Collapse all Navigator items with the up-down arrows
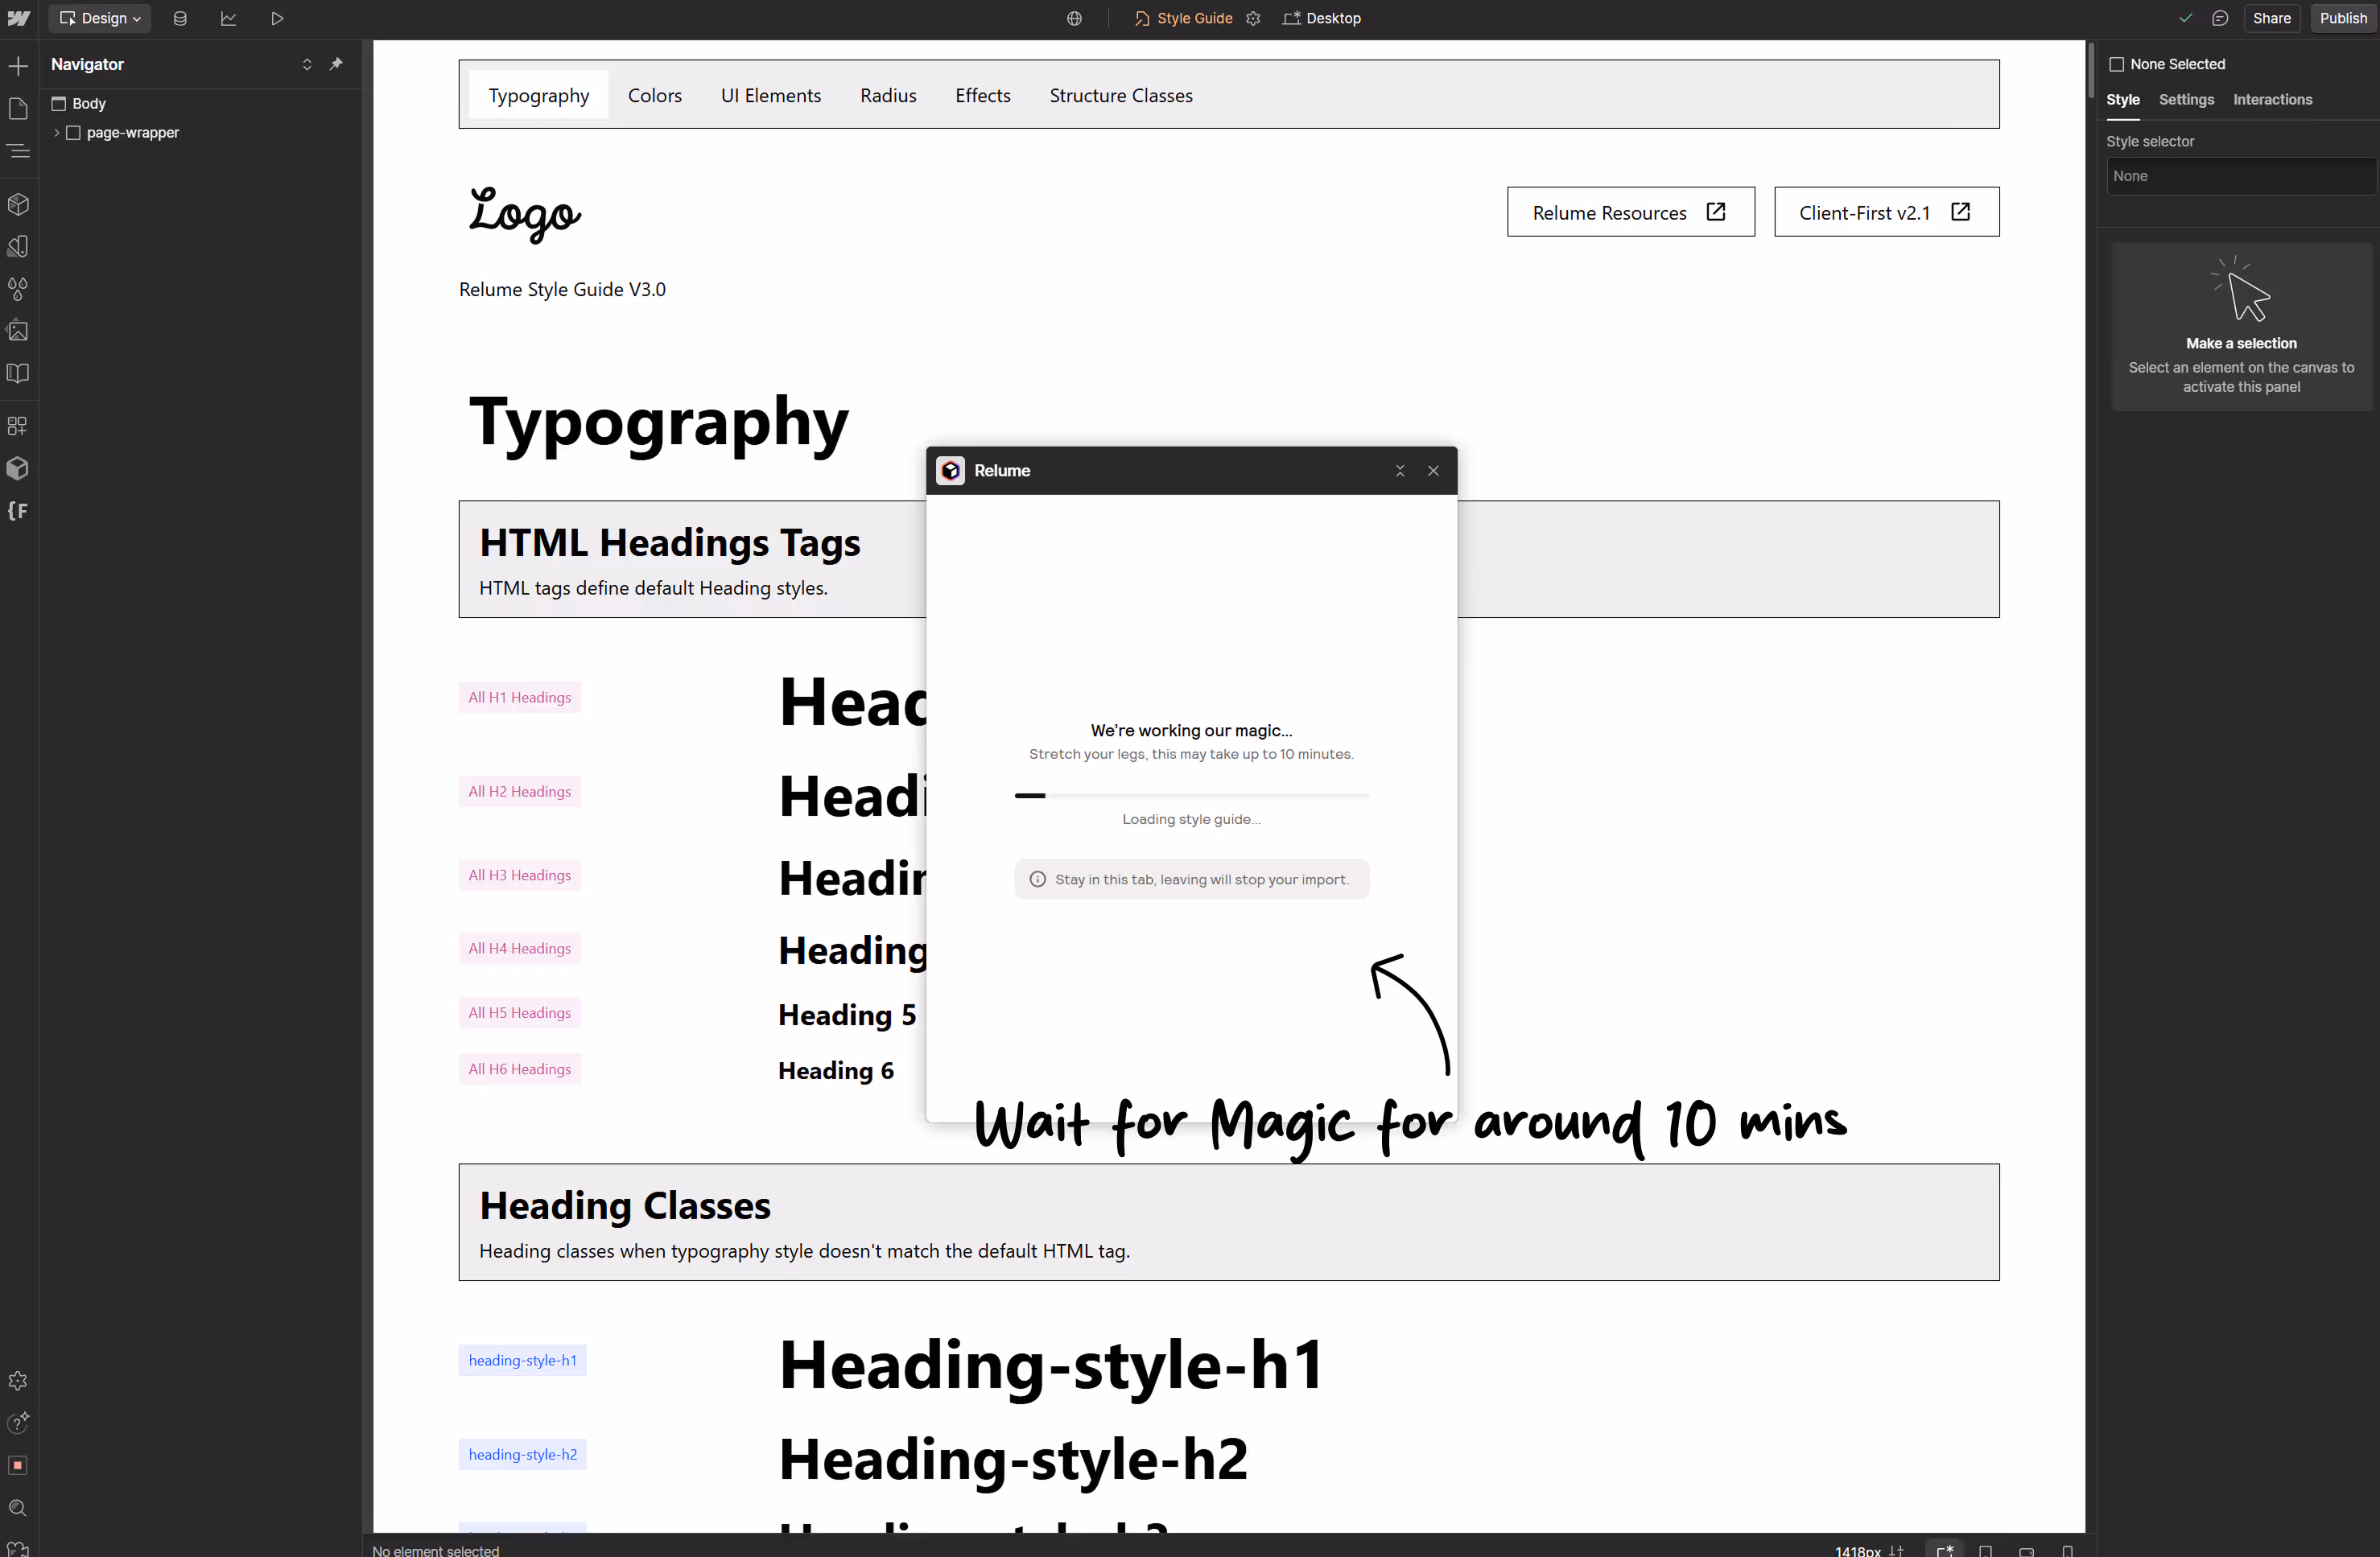2380x1557 pixels. (x=307, y=64)
